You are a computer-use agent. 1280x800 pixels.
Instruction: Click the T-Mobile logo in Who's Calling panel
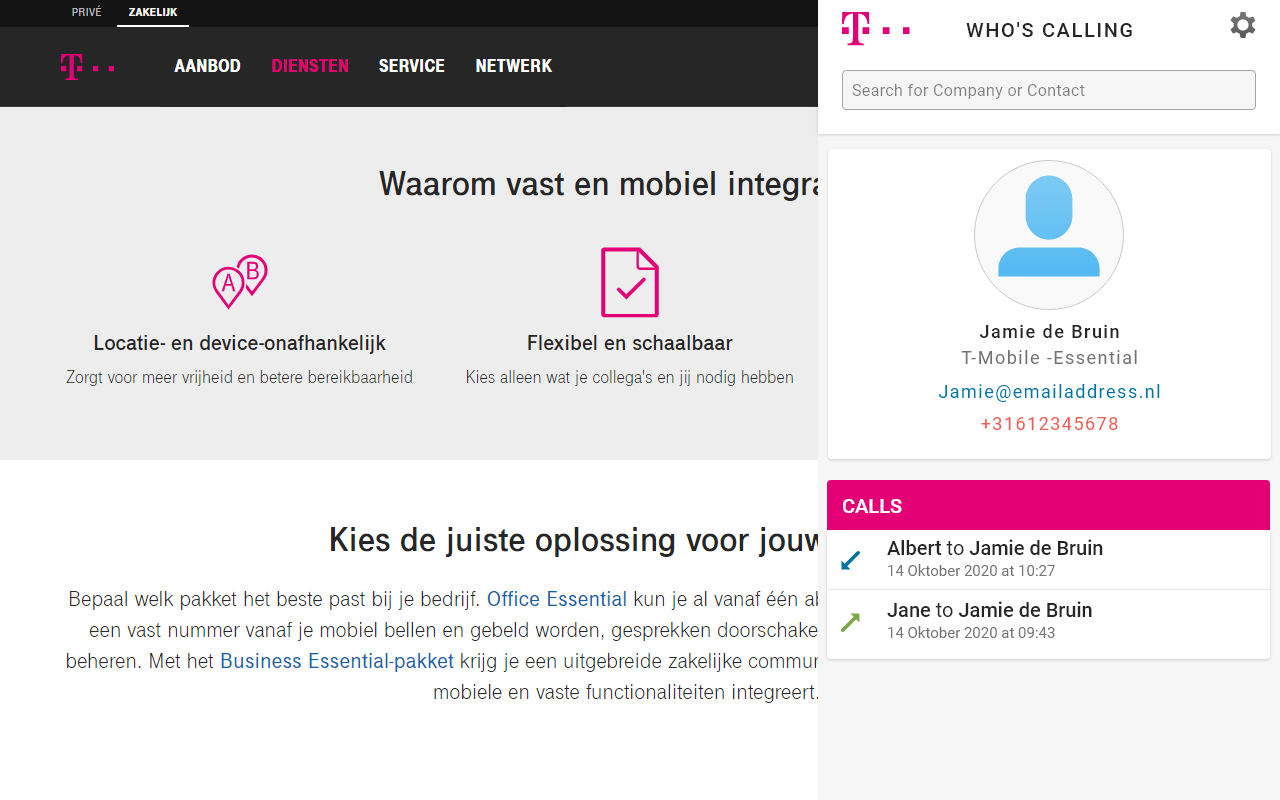pyautogui.click(x=875, y=29)
